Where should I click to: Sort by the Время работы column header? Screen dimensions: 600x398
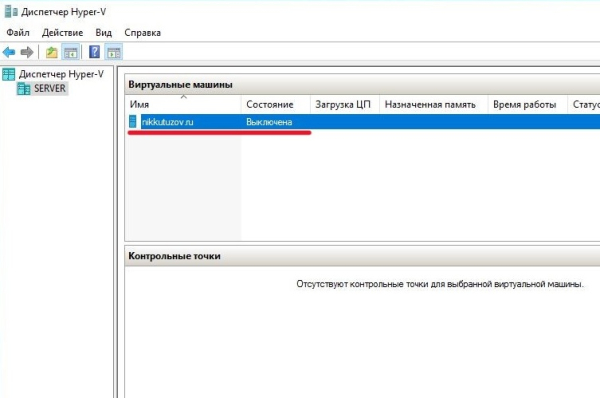point(527,104)
